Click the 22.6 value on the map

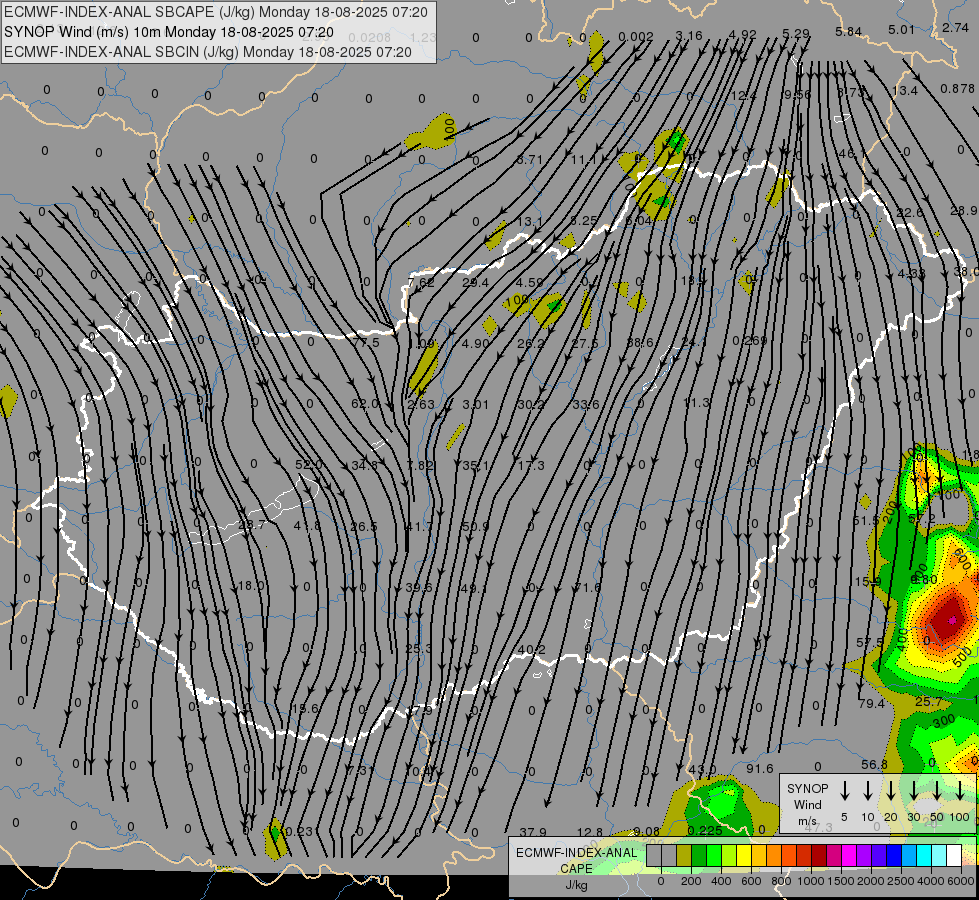[x=910, y=212]
